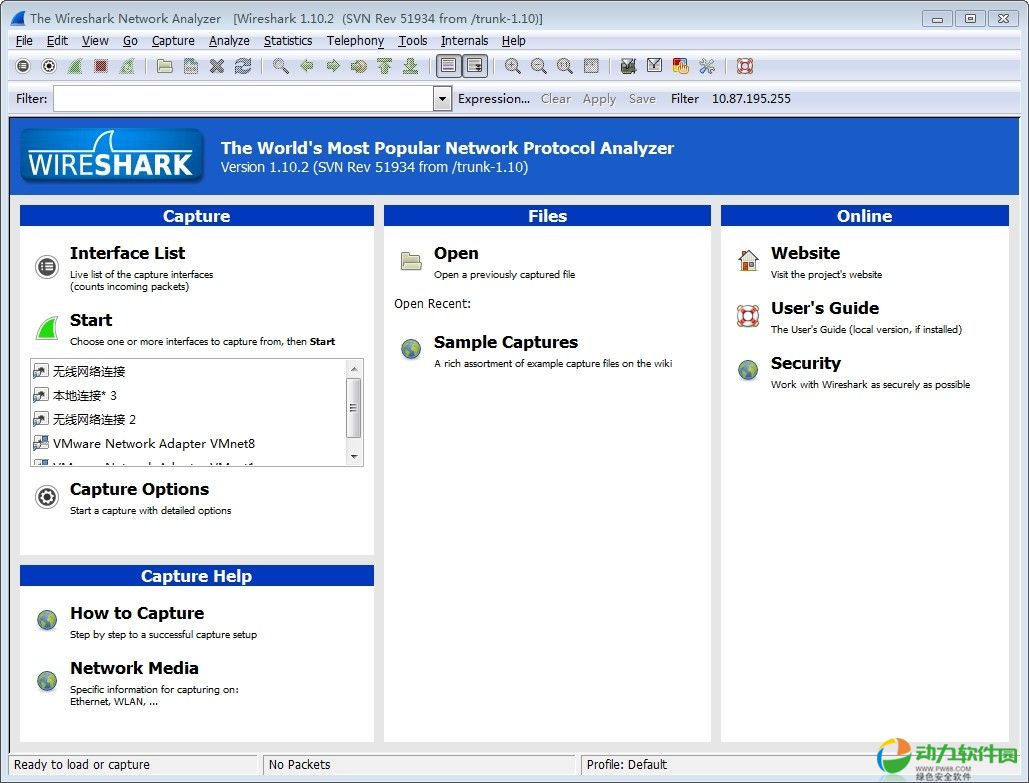Open the preferences tools icon
Screen dimensions: 1029x783
pos(707,67)
